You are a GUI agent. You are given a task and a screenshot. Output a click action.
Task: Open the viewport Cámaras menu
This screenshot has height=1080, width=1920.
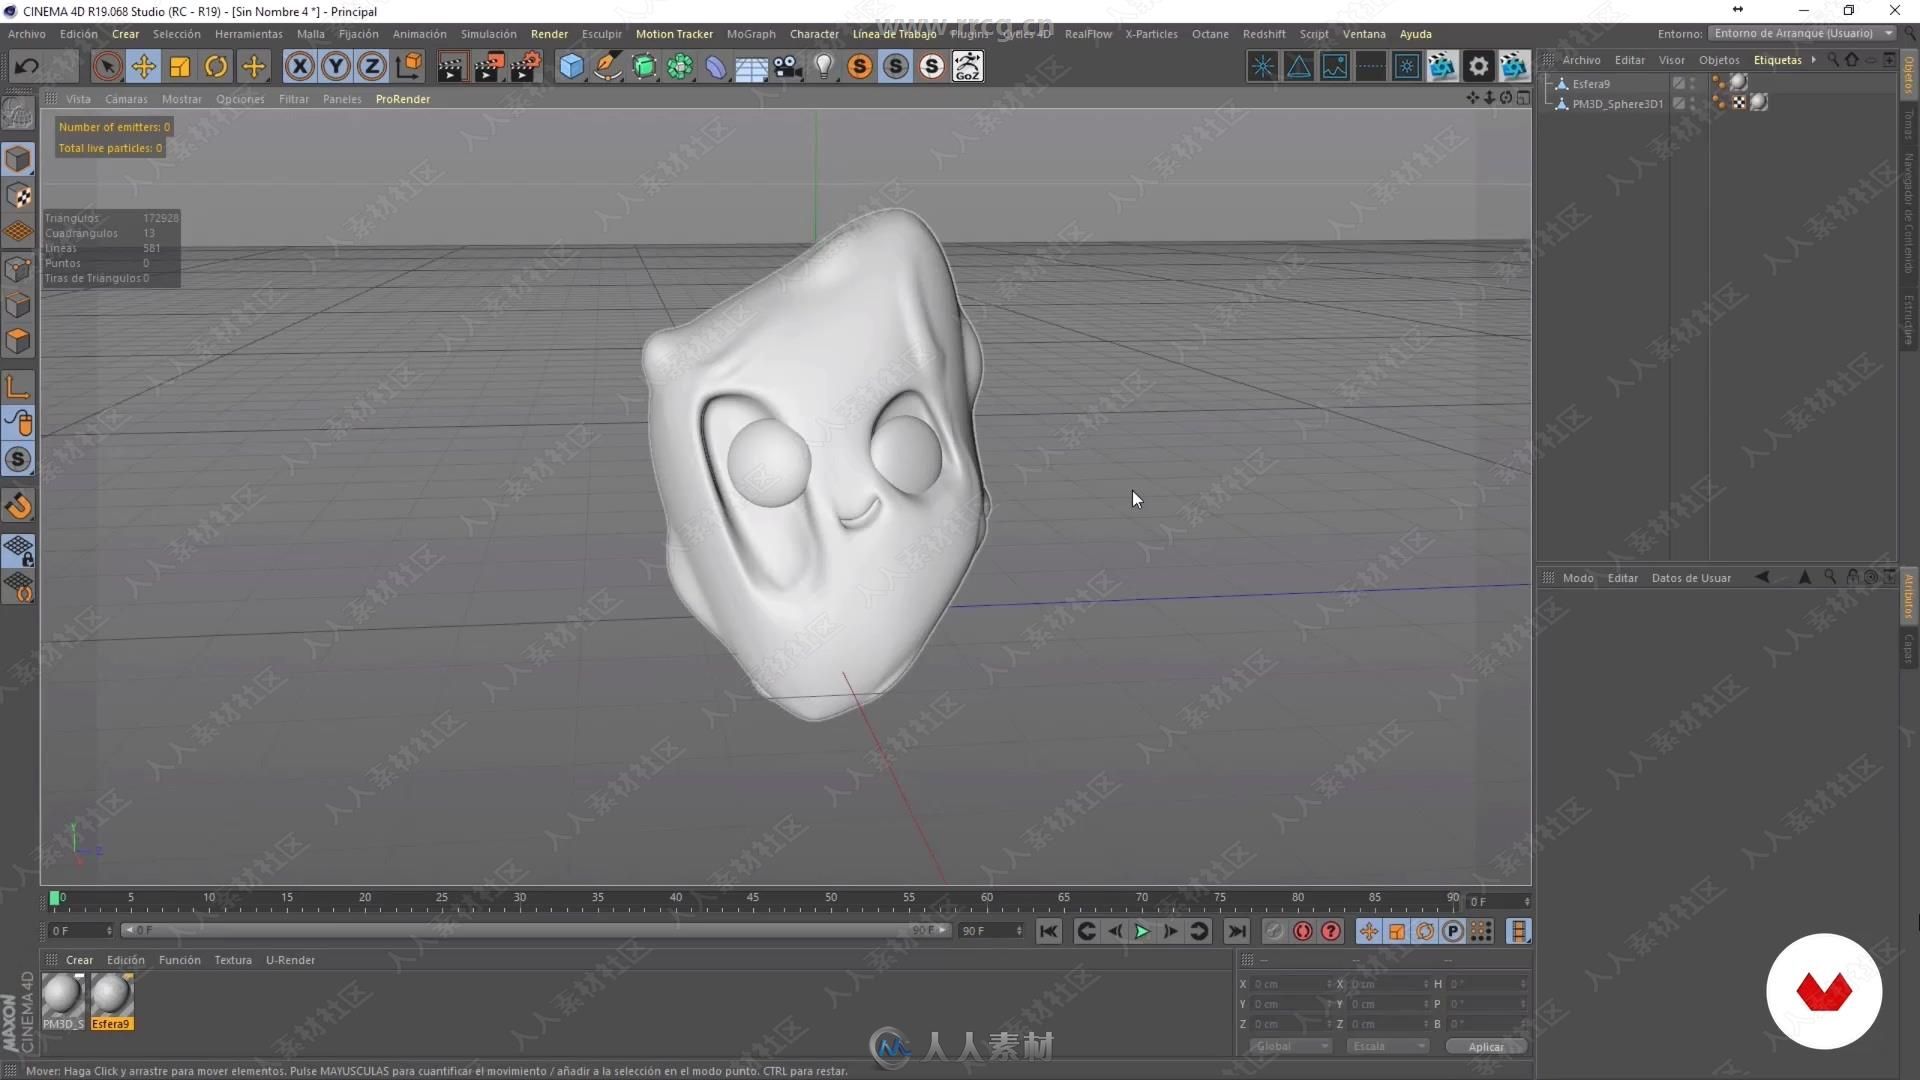(126, 99)
